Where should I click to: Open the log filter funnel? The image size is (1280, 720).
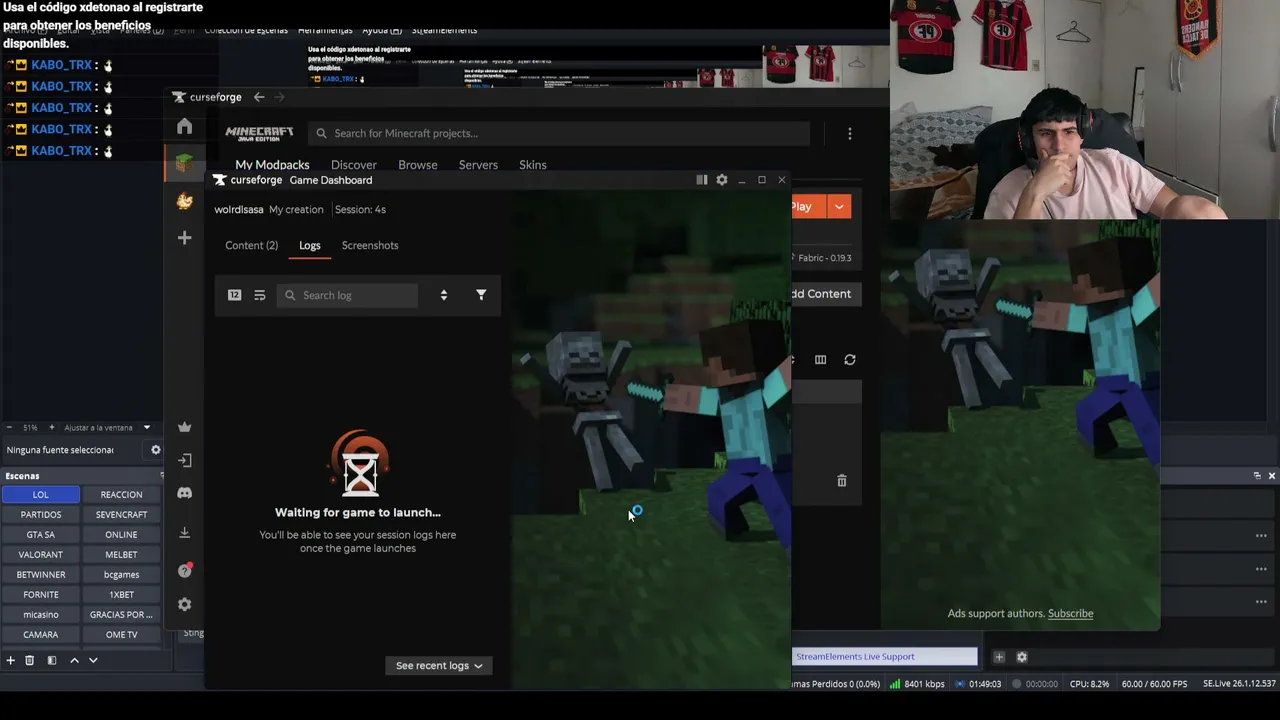[481, 295]
